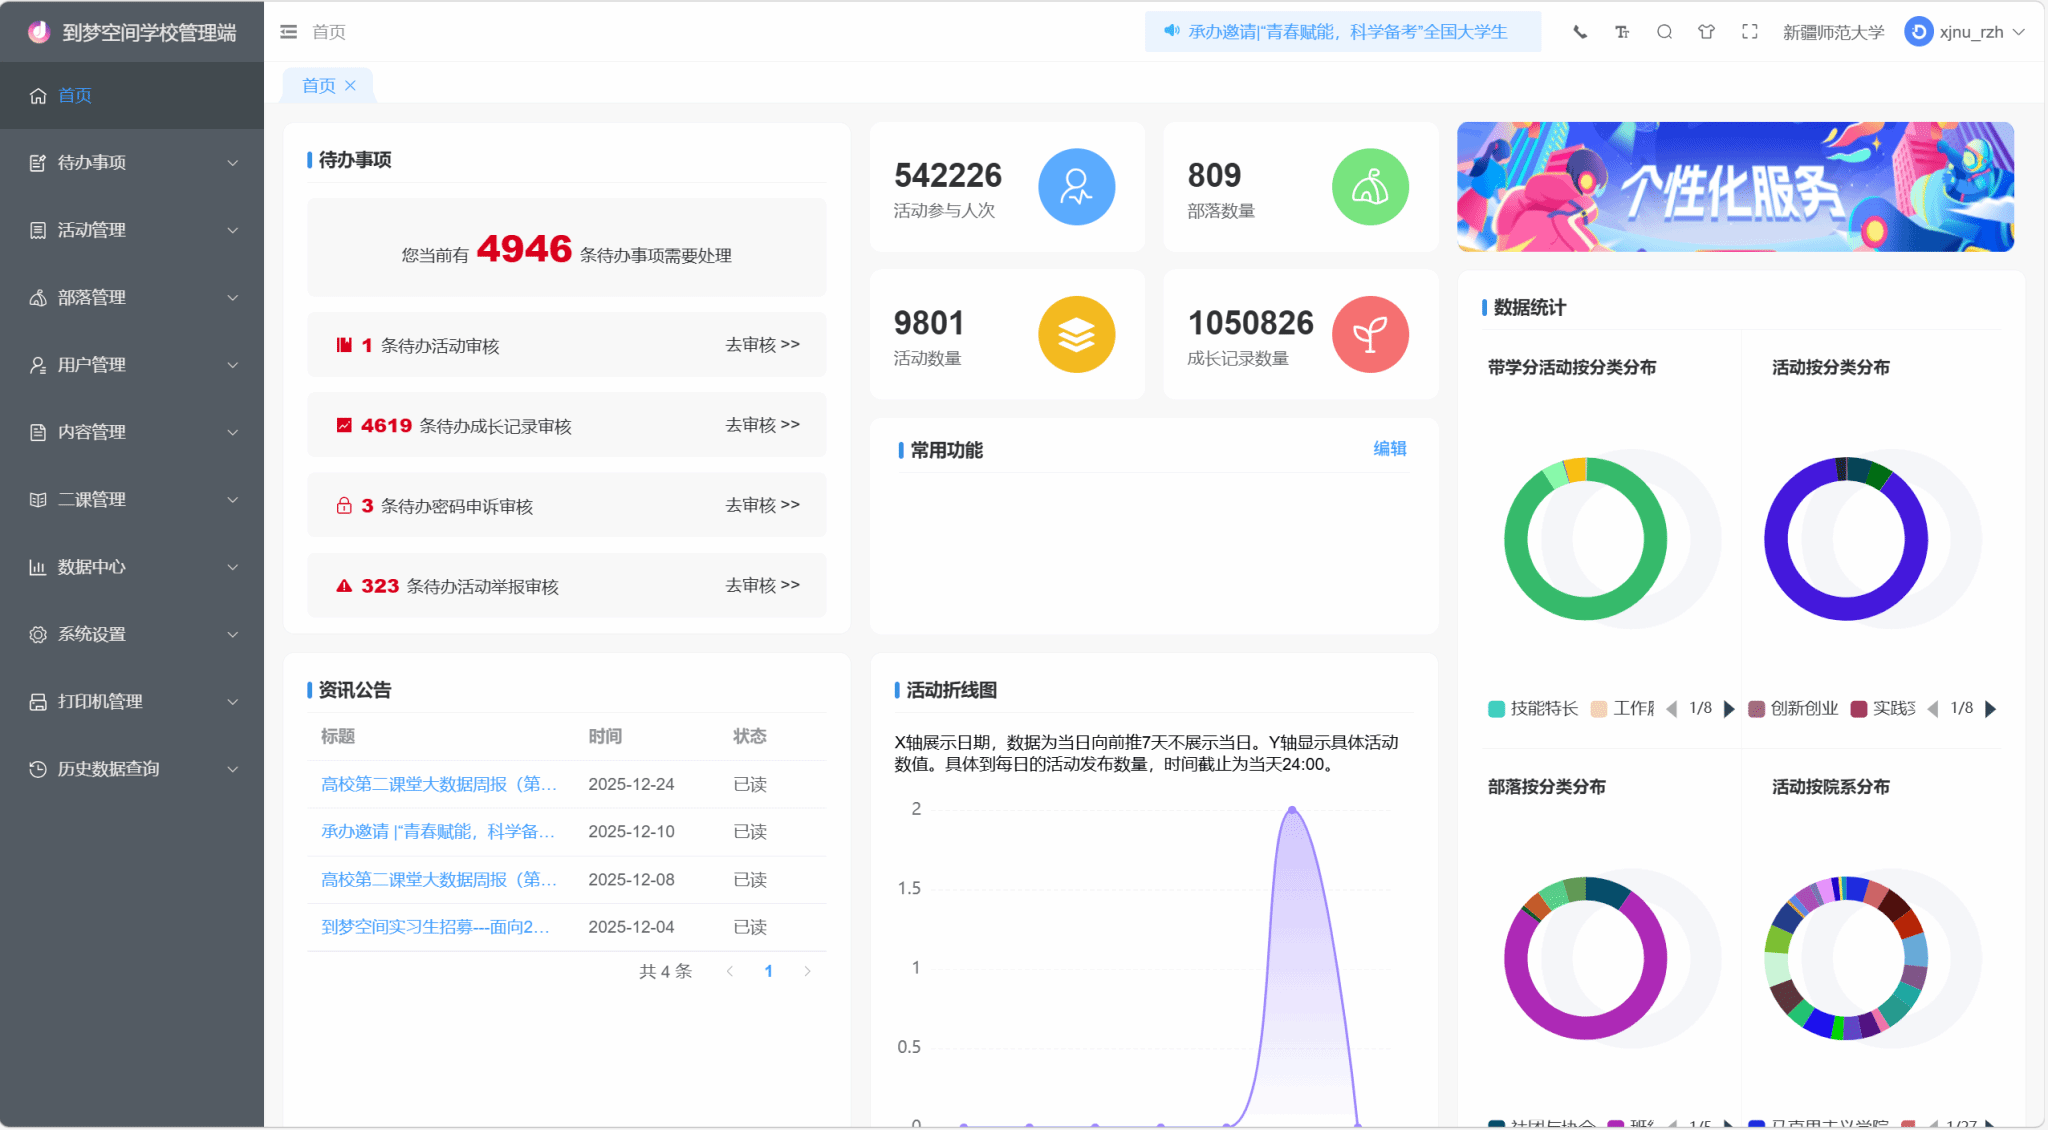Open the 个性化服务 banner
2048x1130 pixels.
pyautogui.click(x=1735, y=187)
